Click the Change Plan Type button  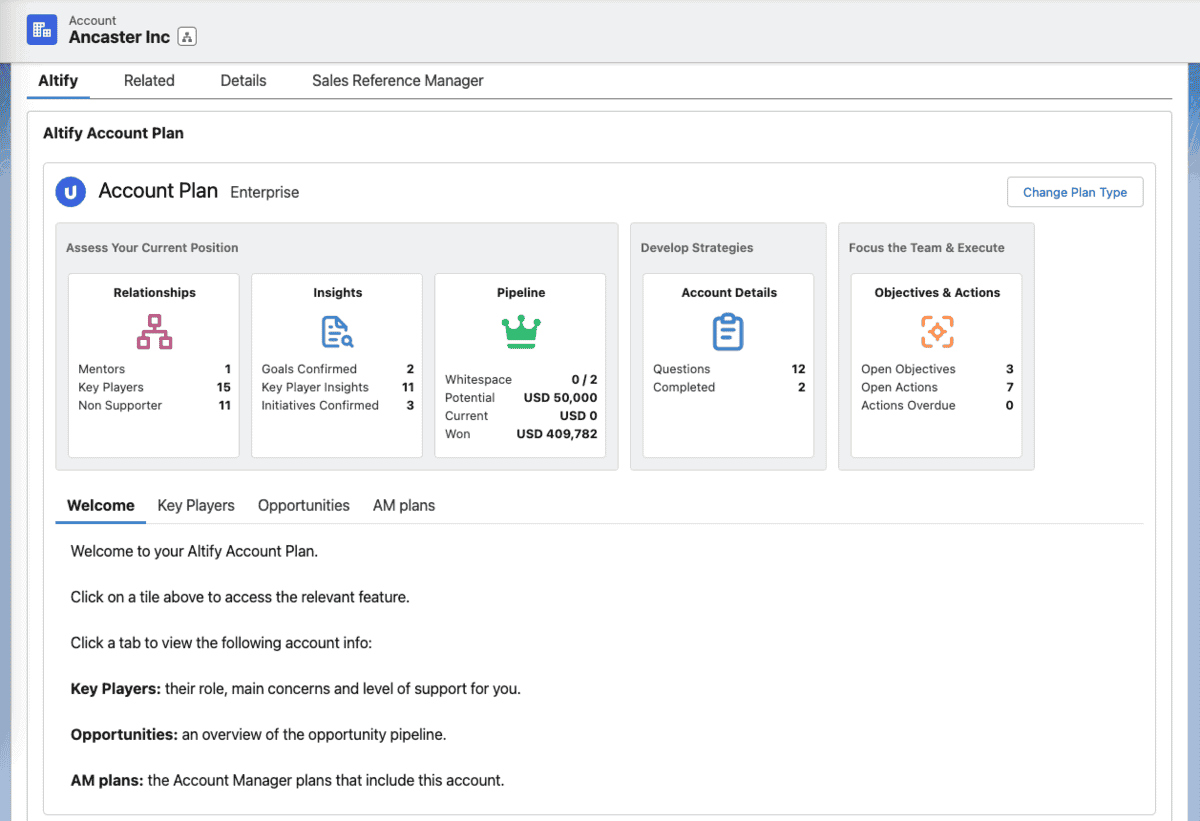coord(1075,193)
